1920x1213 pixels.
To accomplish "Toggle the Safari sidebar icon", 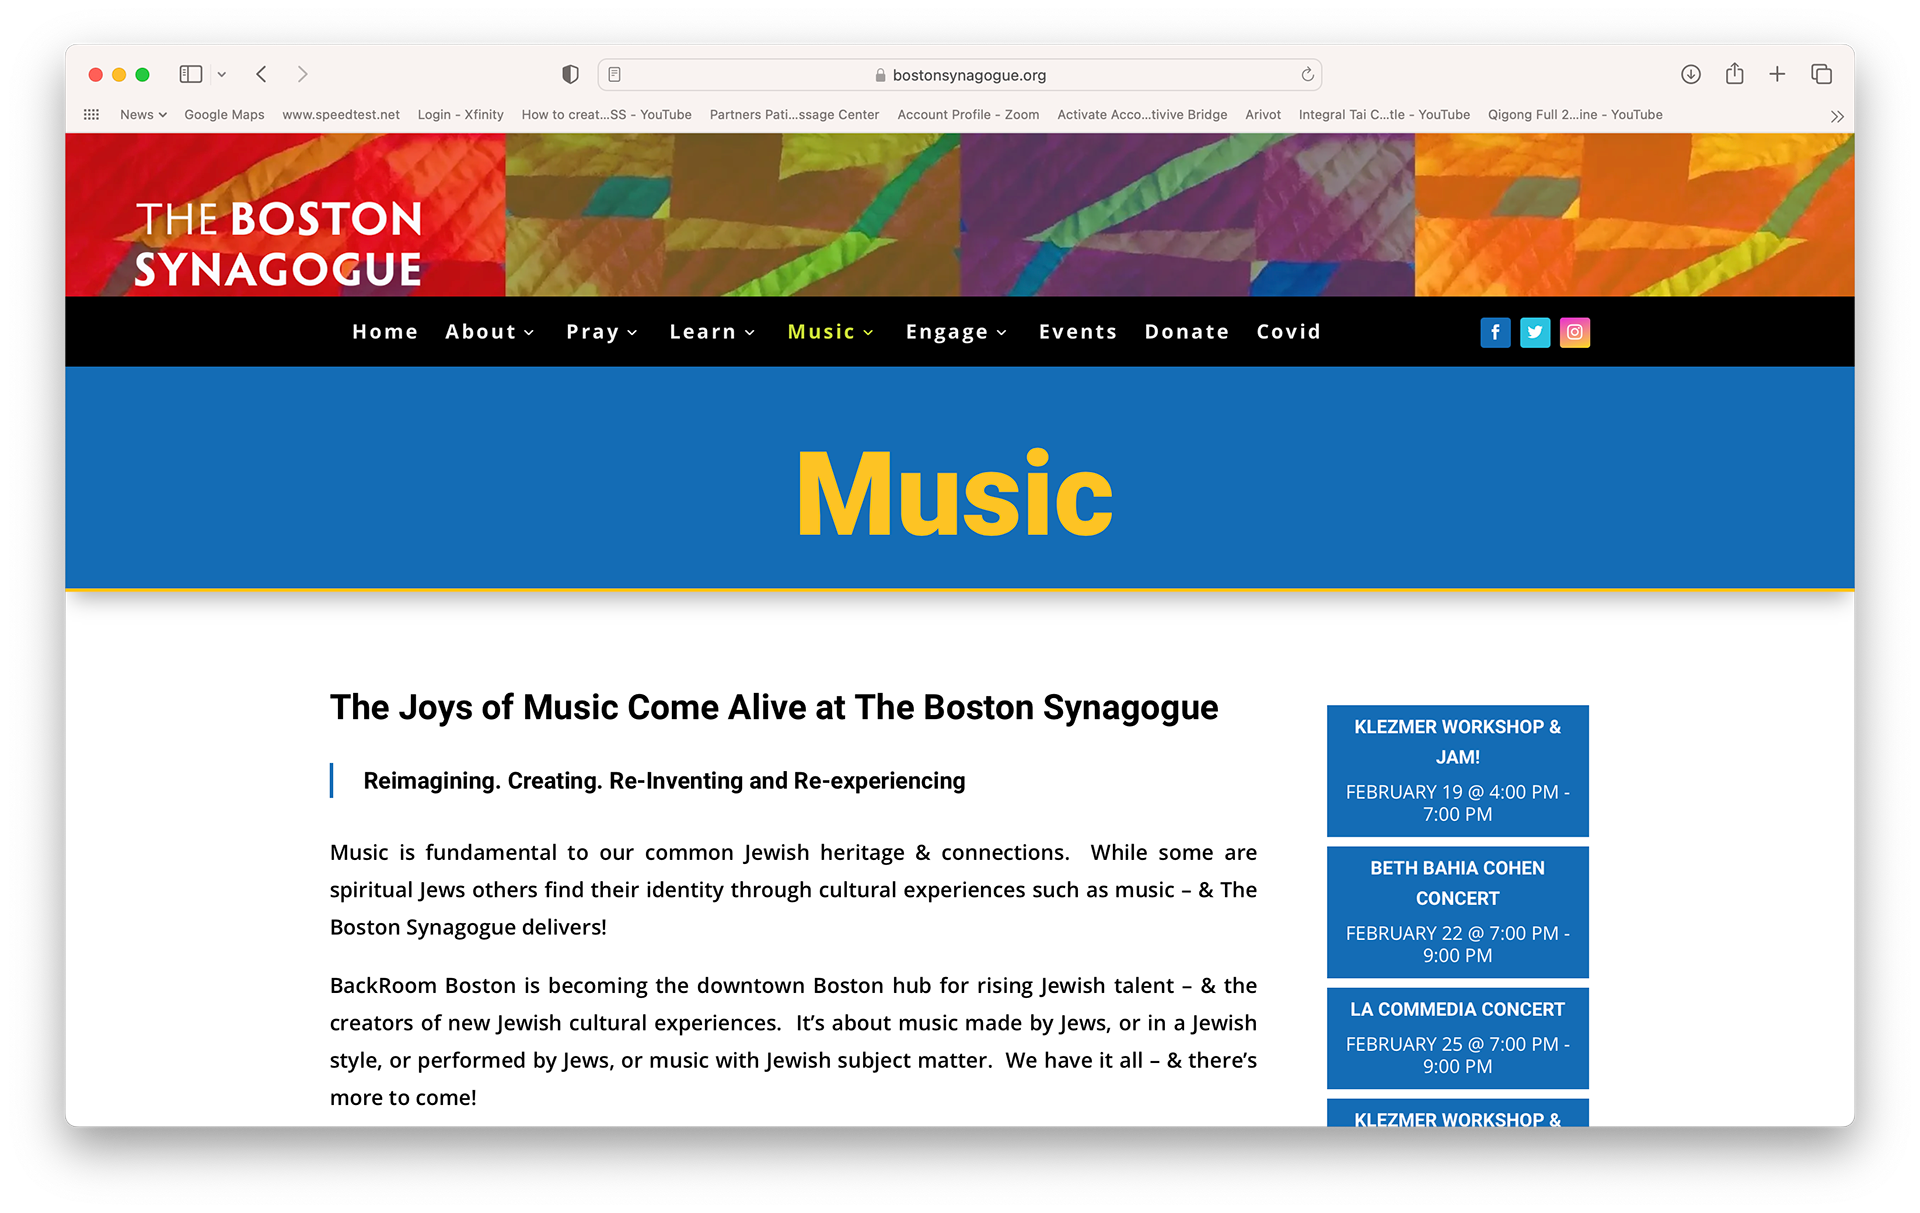I will click(190, 74).
